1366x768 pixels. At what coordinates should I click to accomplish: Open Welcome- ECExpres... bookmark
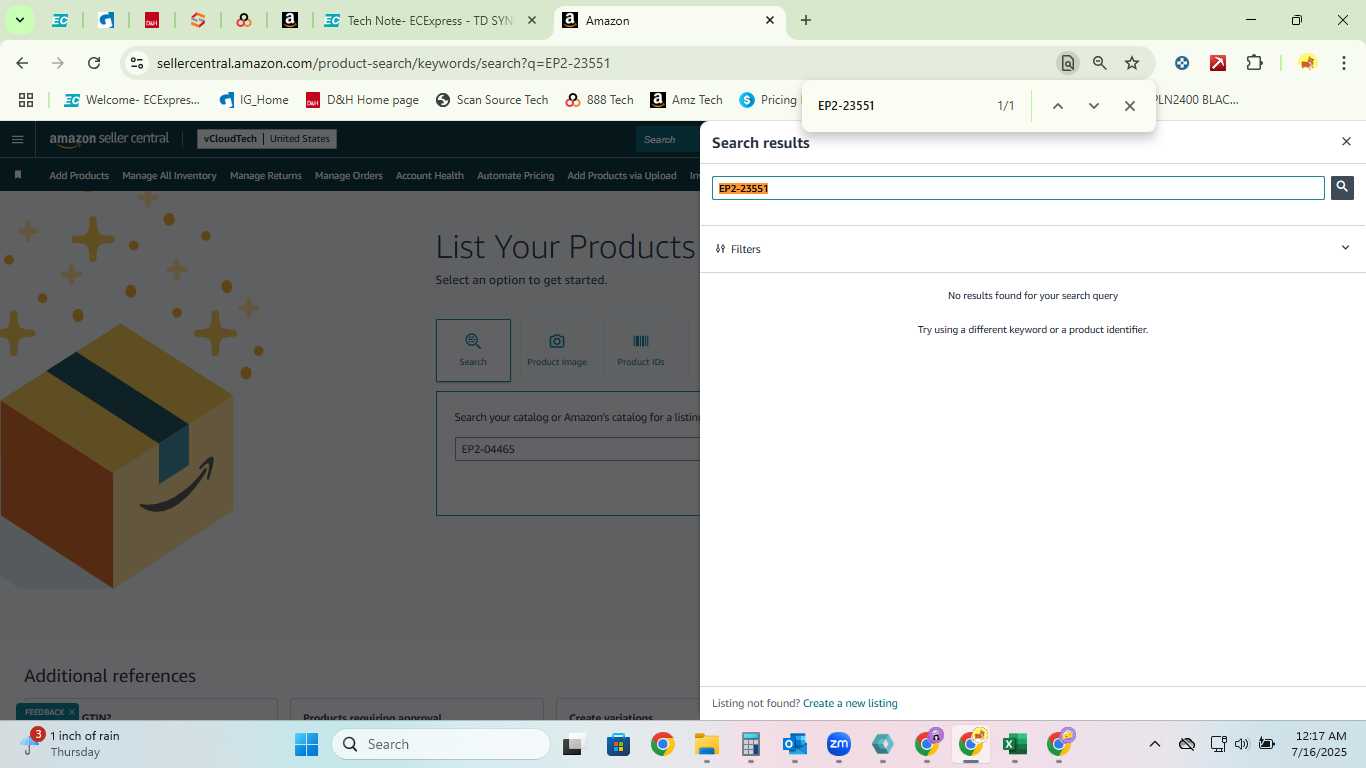(132, 100)
